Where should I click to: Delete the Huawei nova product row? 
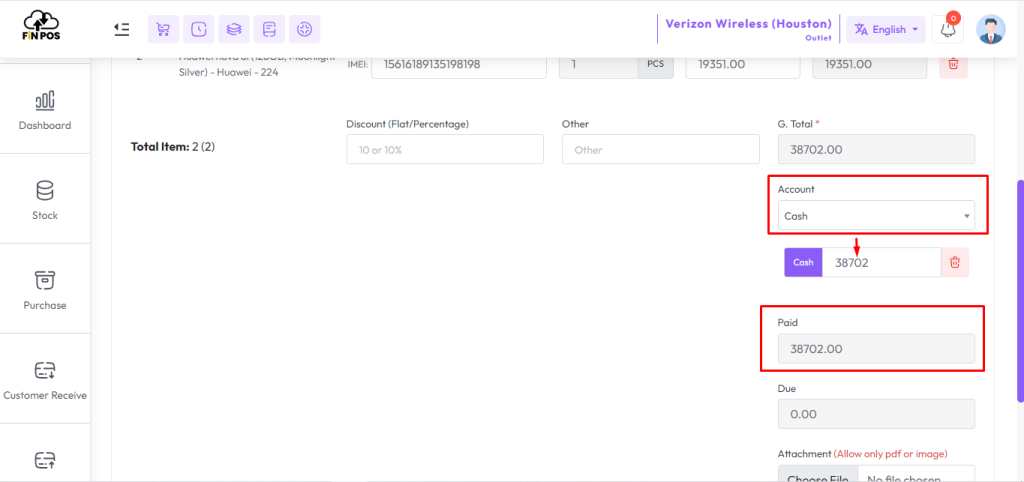point(953,65)
